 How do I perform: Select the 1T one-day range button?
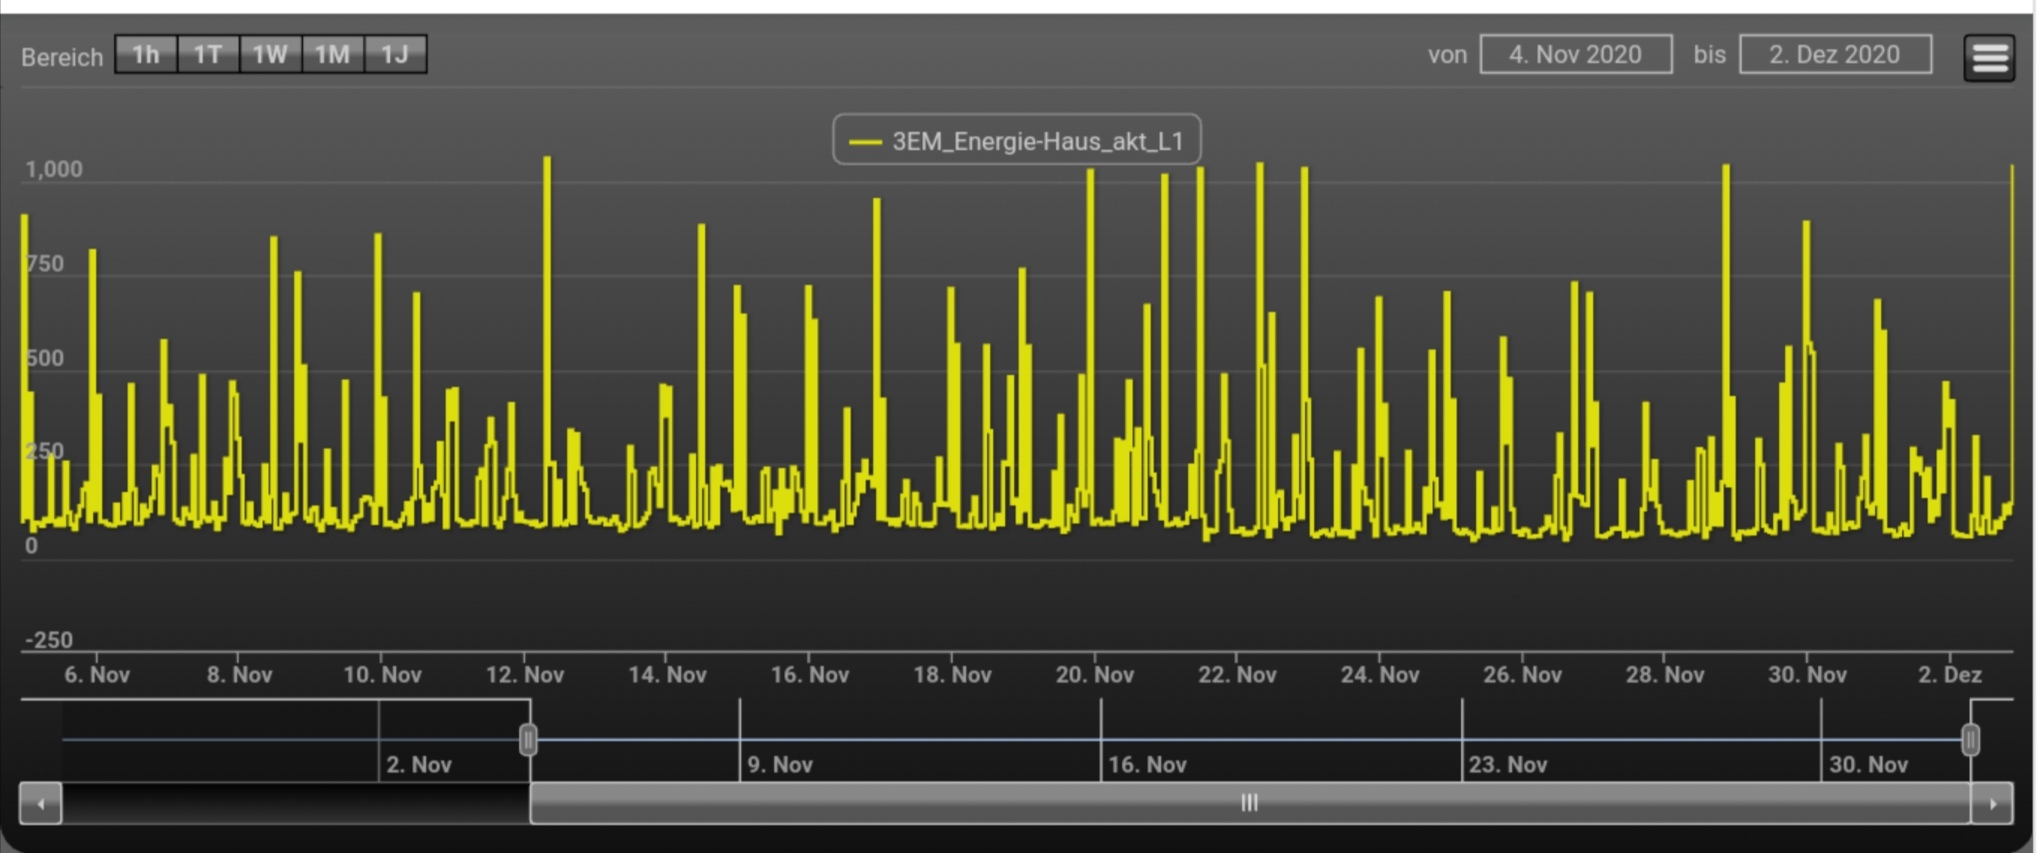[208, 54]
